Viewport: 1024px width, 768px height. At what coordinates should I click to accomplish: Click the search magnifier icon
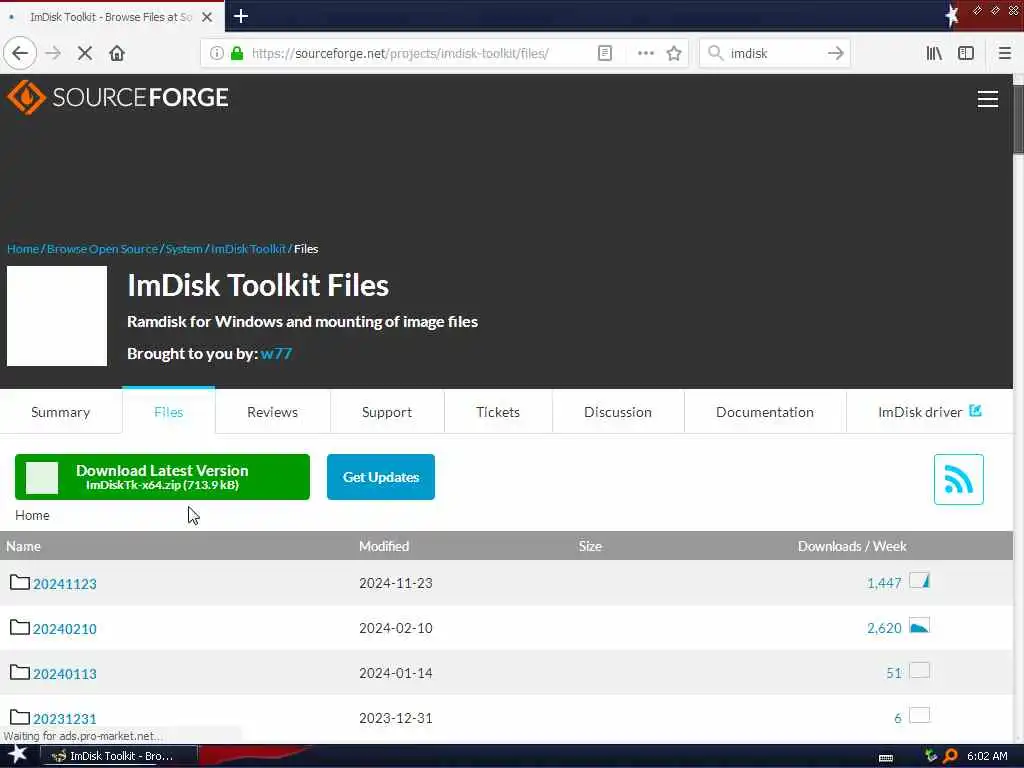tap(716, 54)
